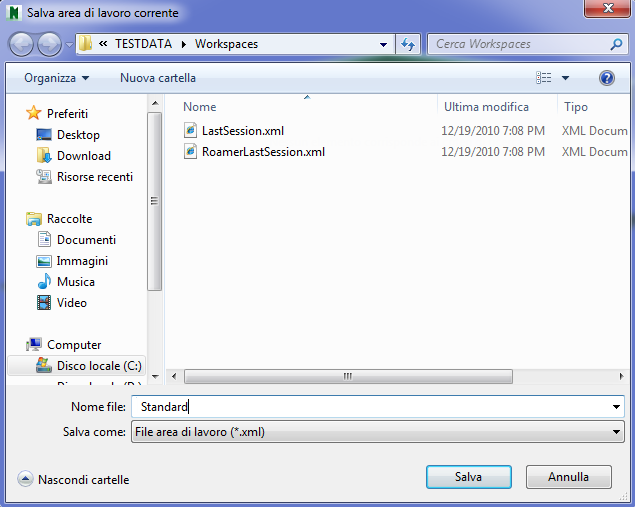The height and width of the screenshot is (507, 635).
Task: Click the application icon in title bar
Action: coord(14,13)
